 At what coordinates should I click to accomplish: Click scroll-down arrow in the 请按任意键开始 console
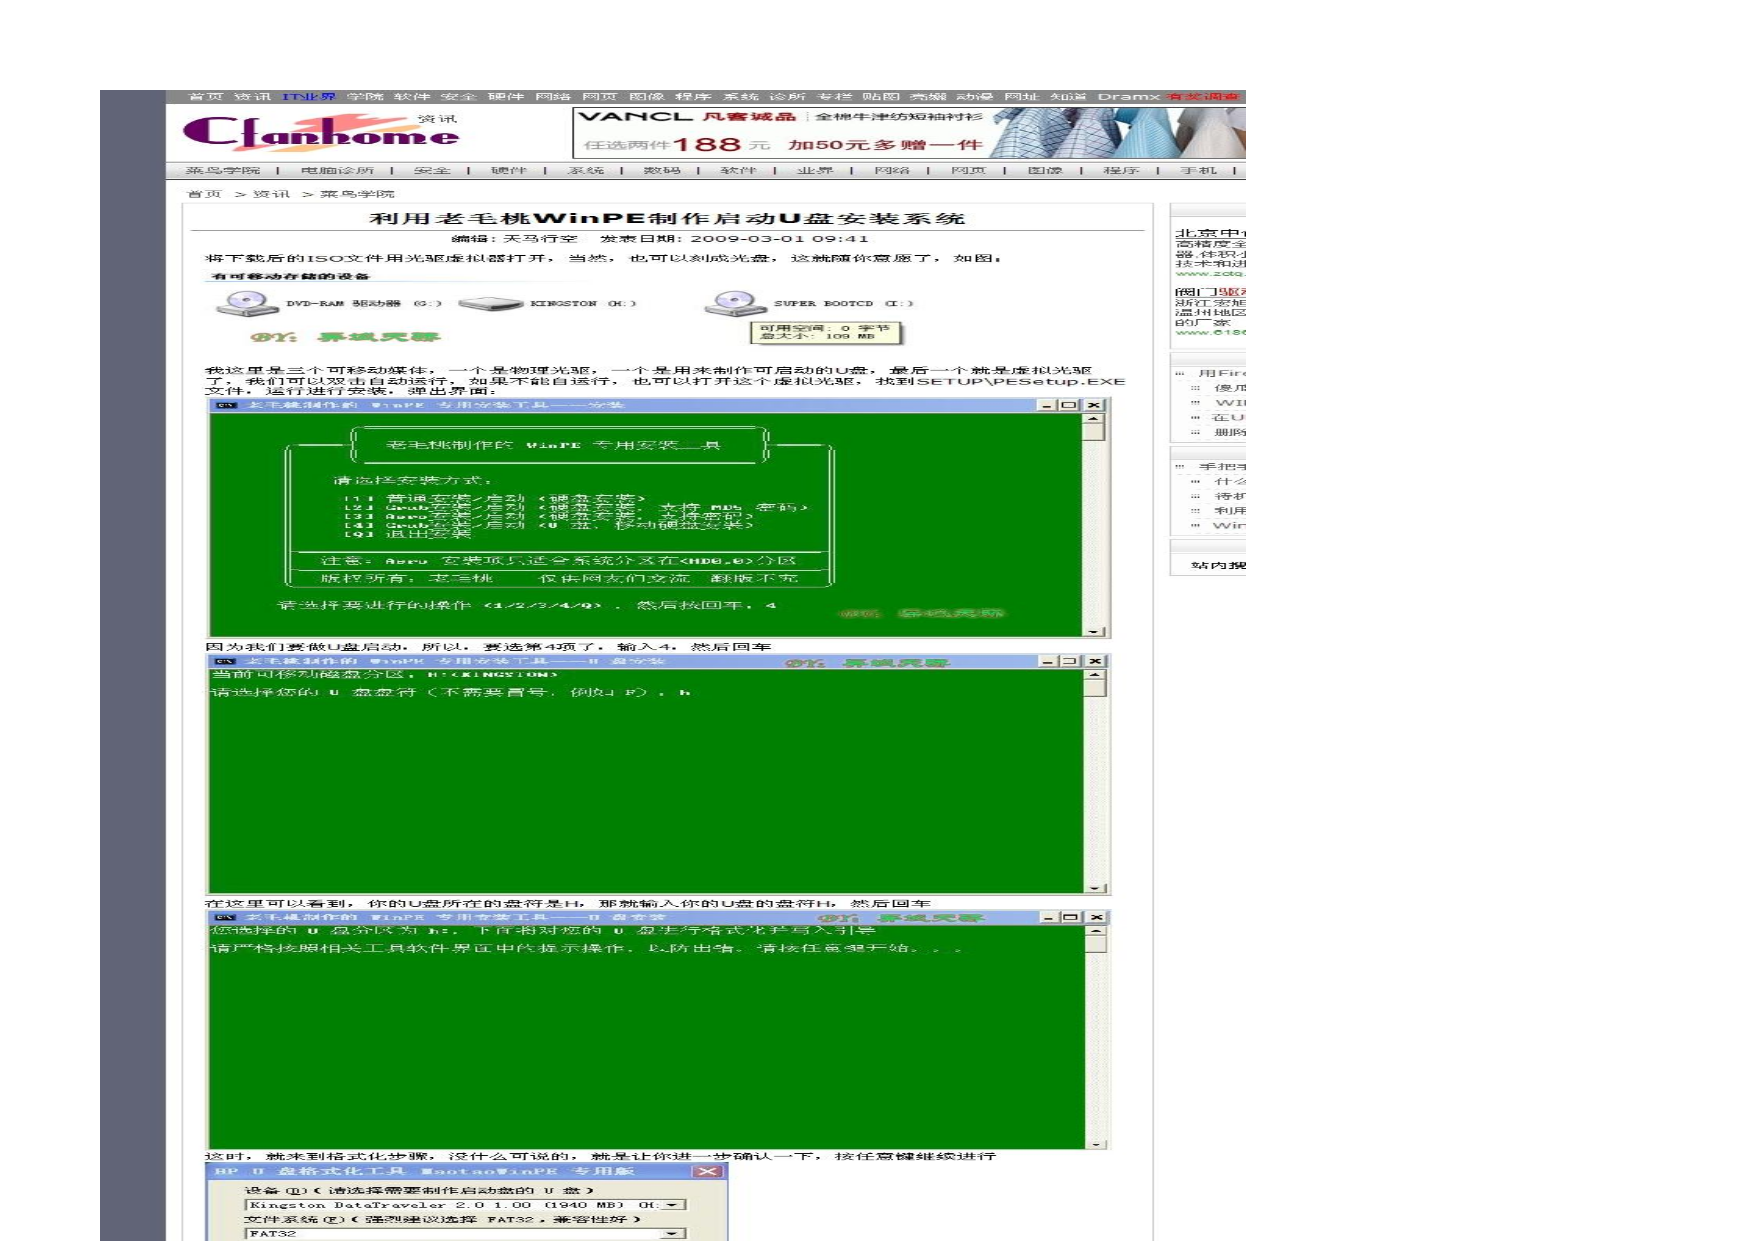click(x=1097, y=1143)
